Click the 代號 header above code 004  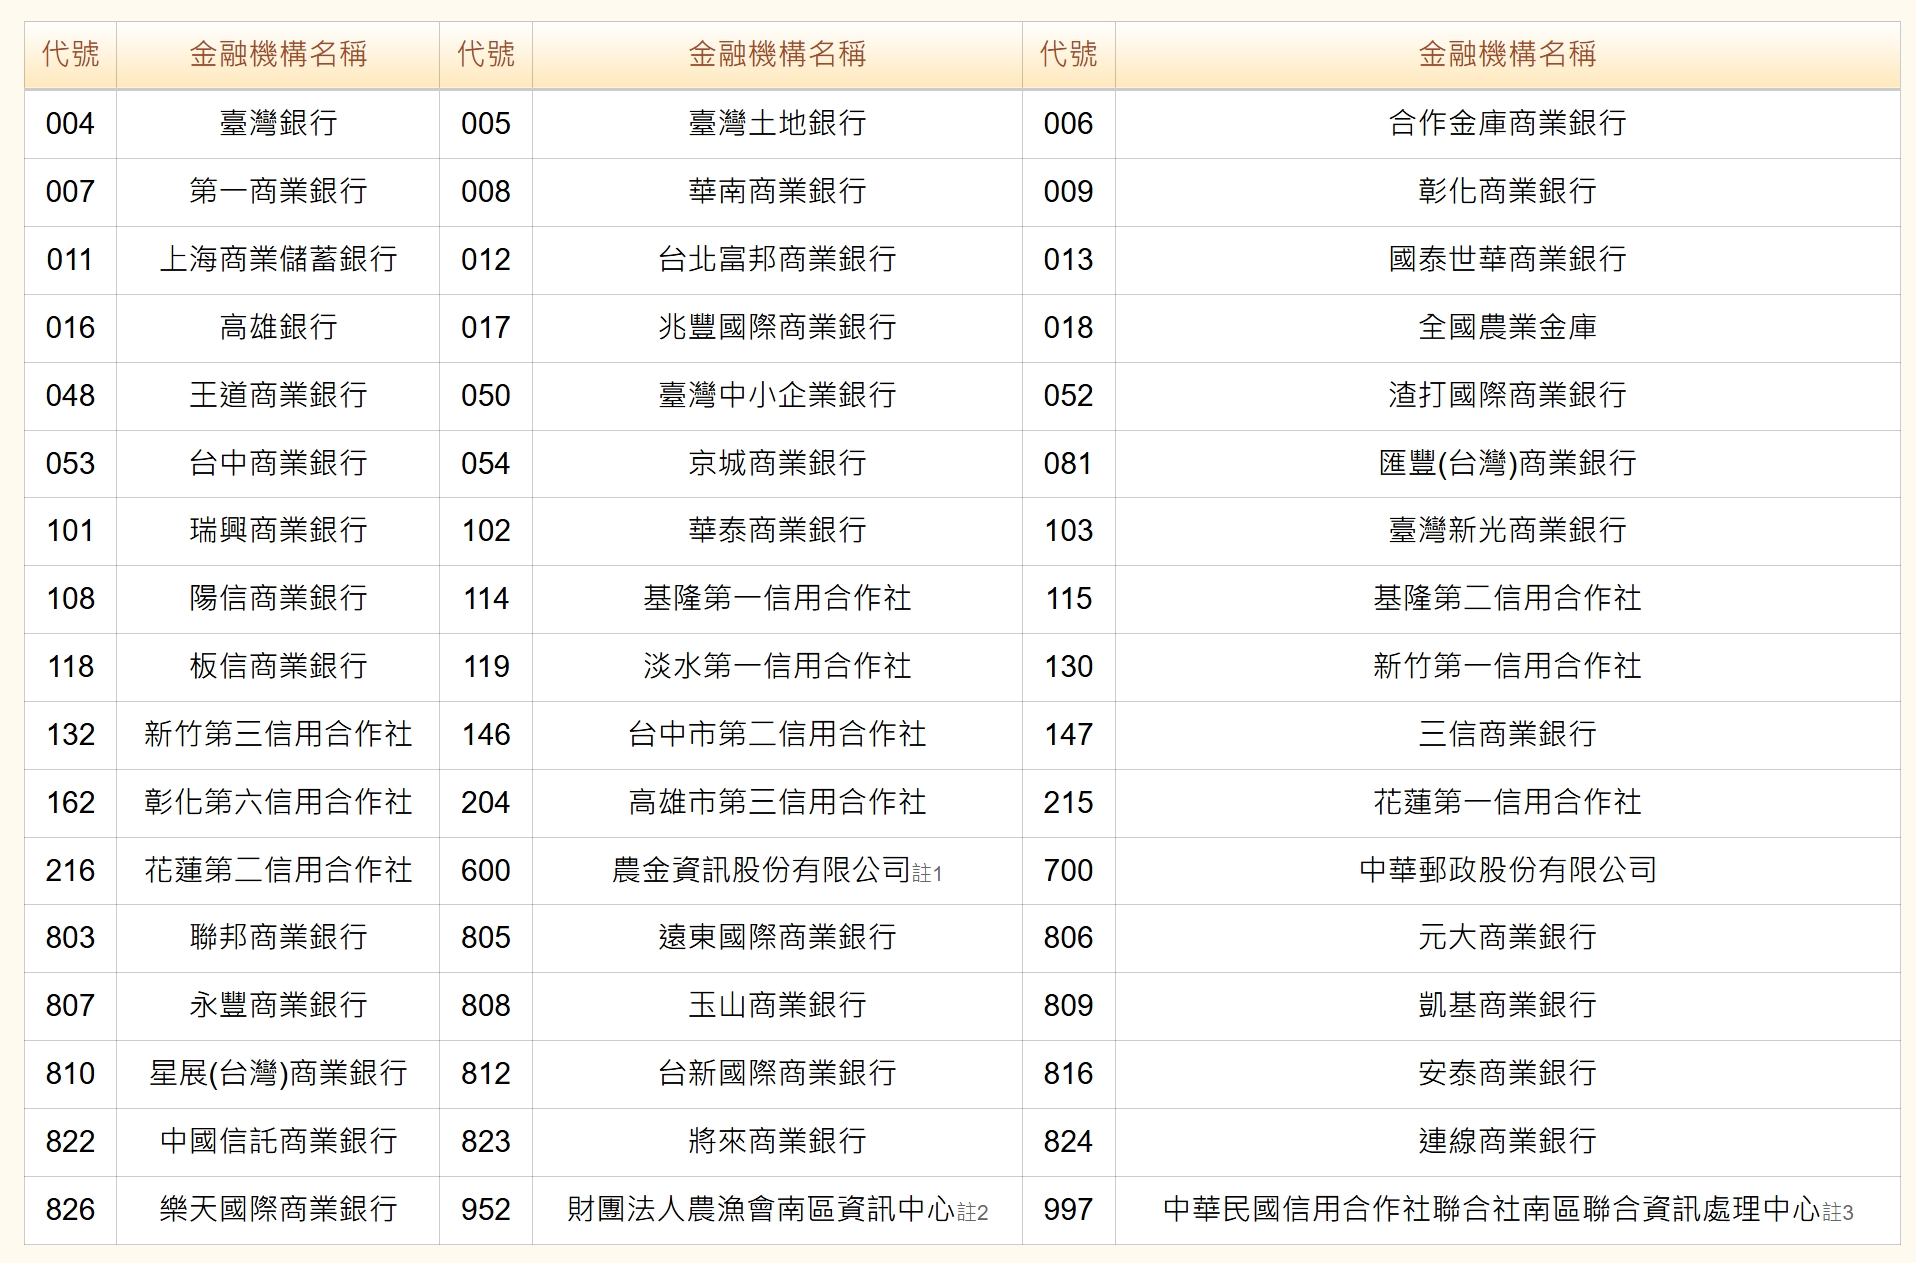click(x=70, y=54)
